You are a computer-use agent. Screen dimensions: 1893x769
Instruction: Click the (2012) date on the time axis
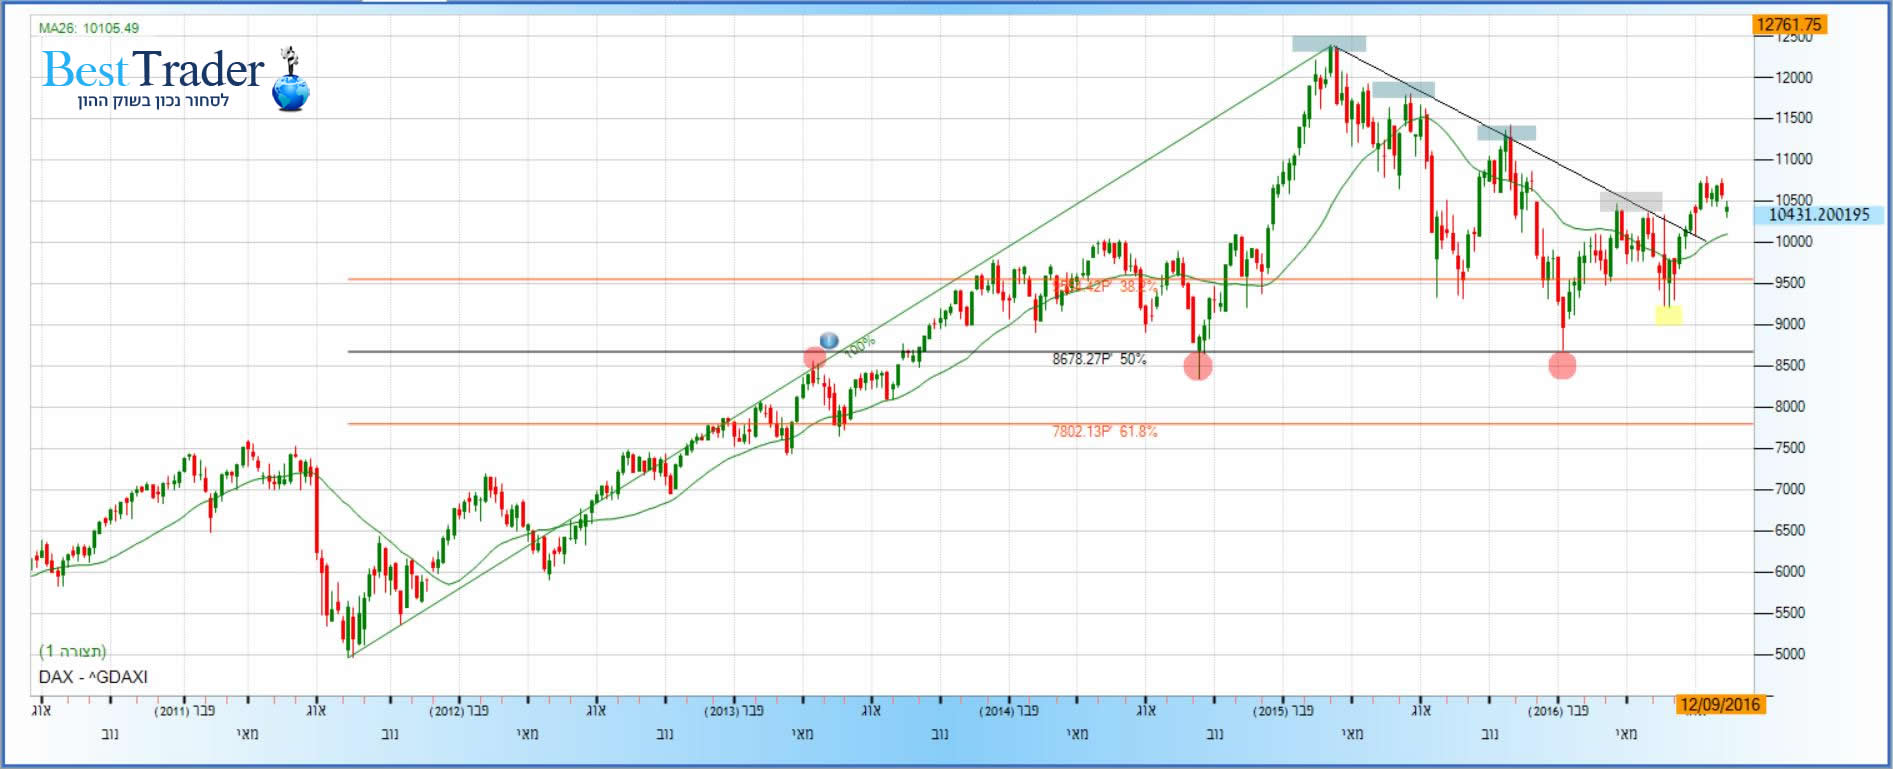(x=447, y=711)
